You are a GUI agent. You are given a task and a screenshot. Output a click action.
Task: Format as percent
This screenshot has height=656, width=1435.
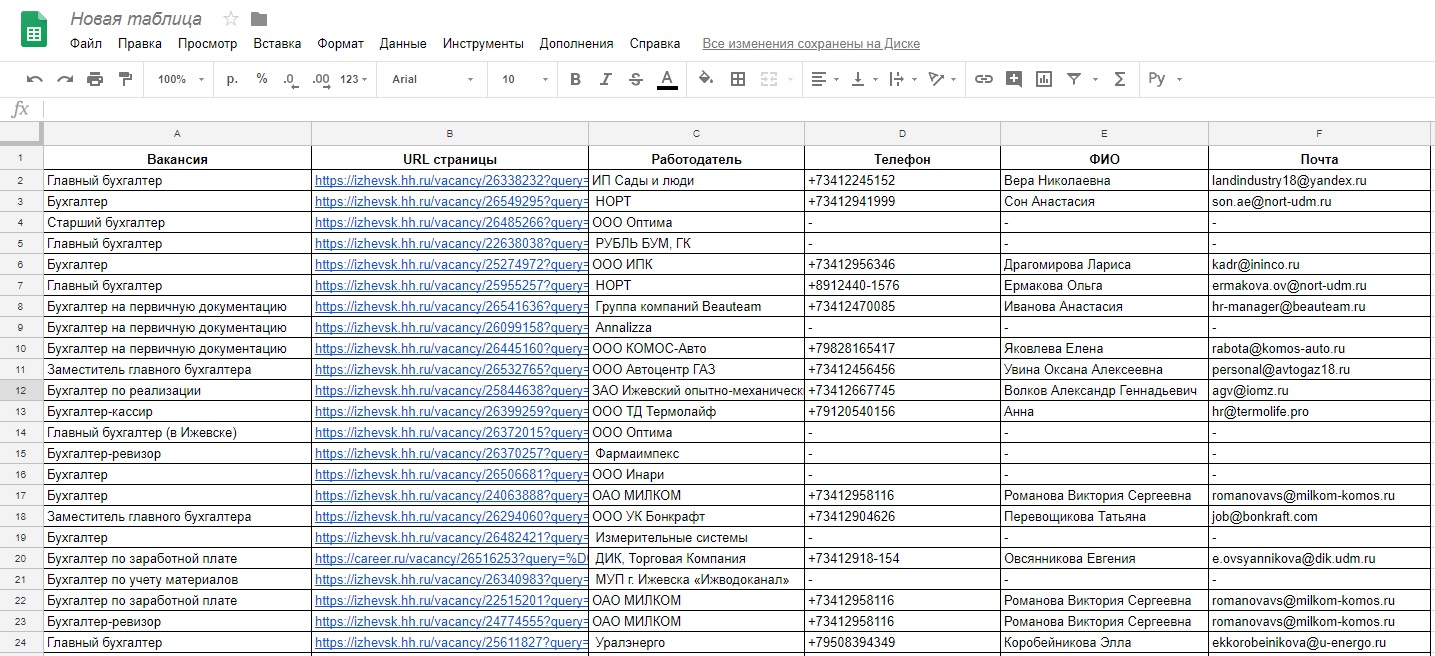[x=262, y=79]
